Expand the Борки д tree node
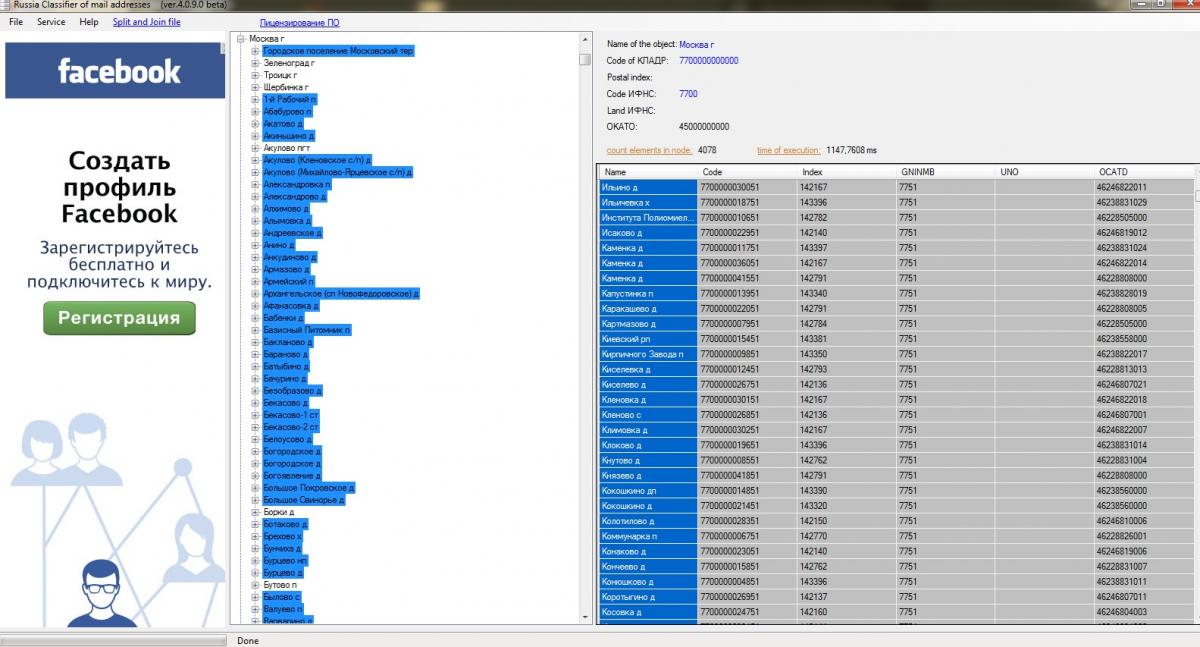Image resolution: width=1200 pixels, height=647 pixels. [x=256, y=512]
